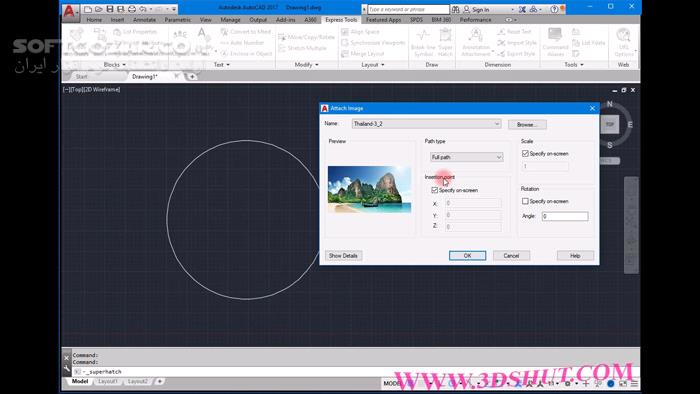700x394 pixels.
Task: Uncheck Insertion point Specify on-screen checkbox
Action: tap(434, 190)
